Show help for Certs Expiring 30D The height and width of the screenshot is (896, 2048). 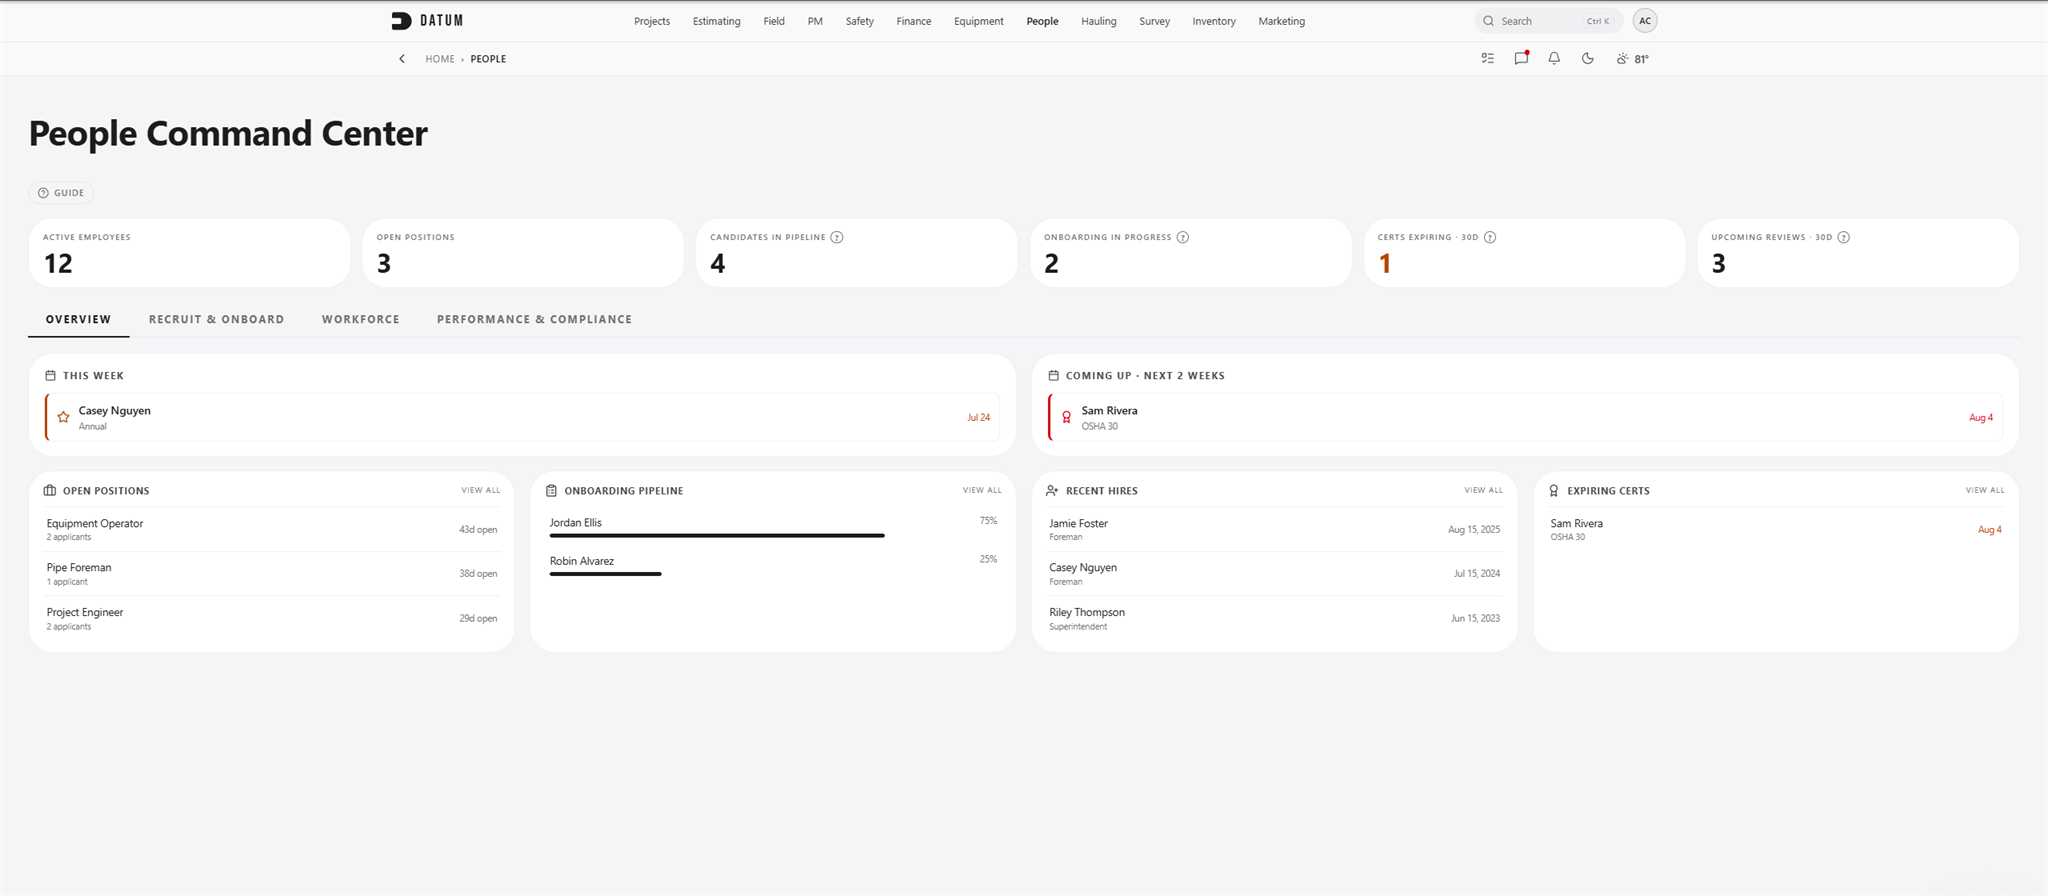pos(1490,237)
